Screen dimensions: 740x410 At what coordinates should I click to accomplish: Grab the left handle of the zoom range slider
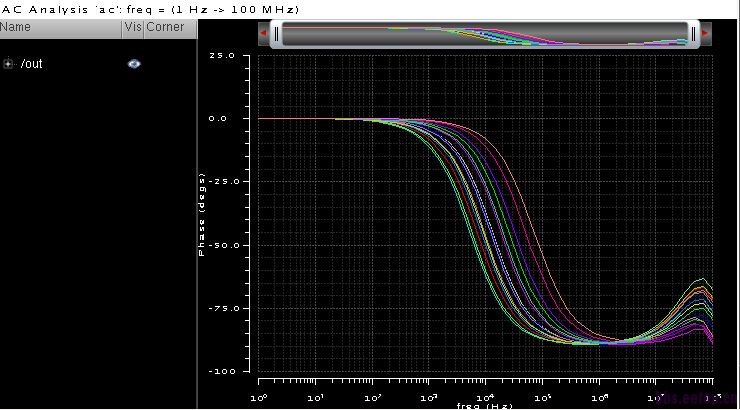click(x=277, y=34)
